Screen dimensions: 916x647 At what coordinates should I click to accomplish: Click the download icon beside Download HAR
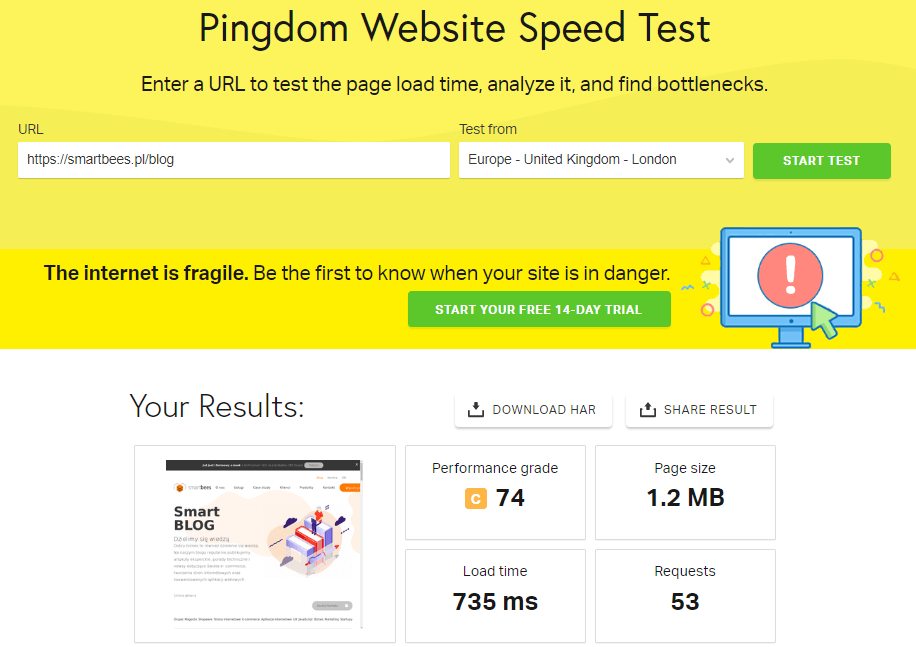pyautogui.click(x=476, y=410)
